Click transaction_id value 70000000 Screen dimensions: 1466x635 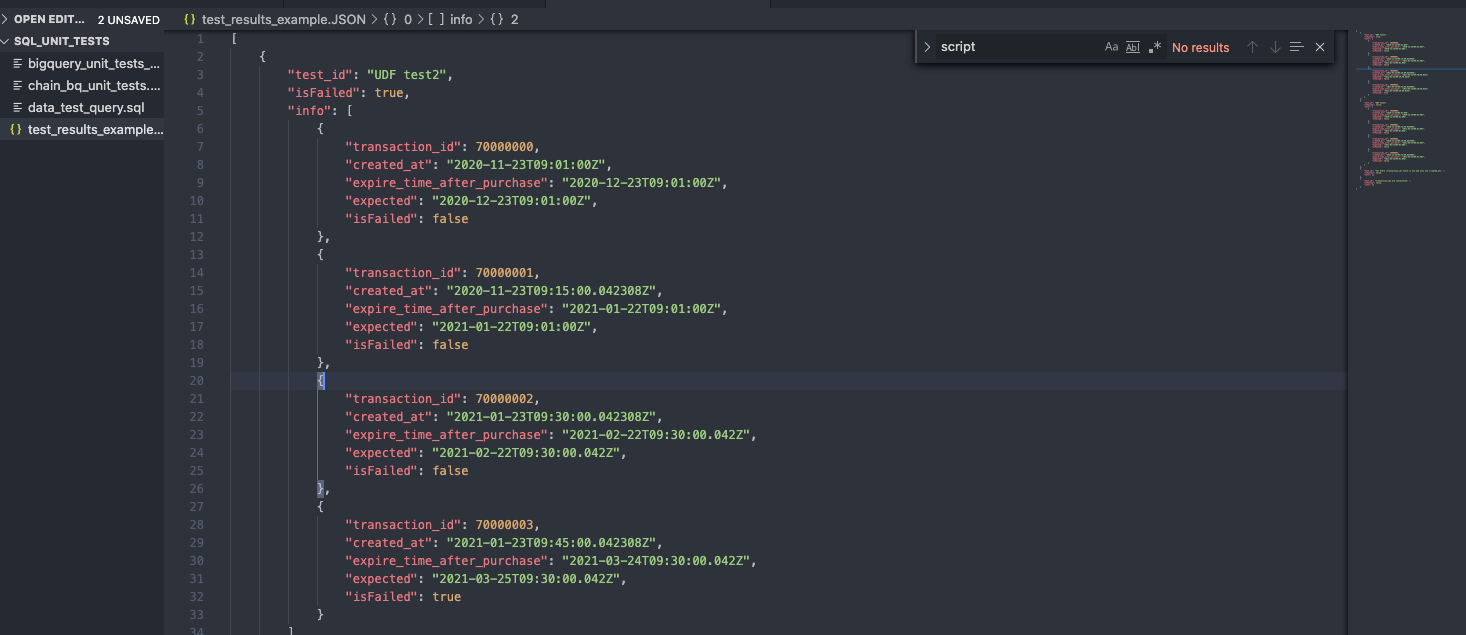[504, 147]
